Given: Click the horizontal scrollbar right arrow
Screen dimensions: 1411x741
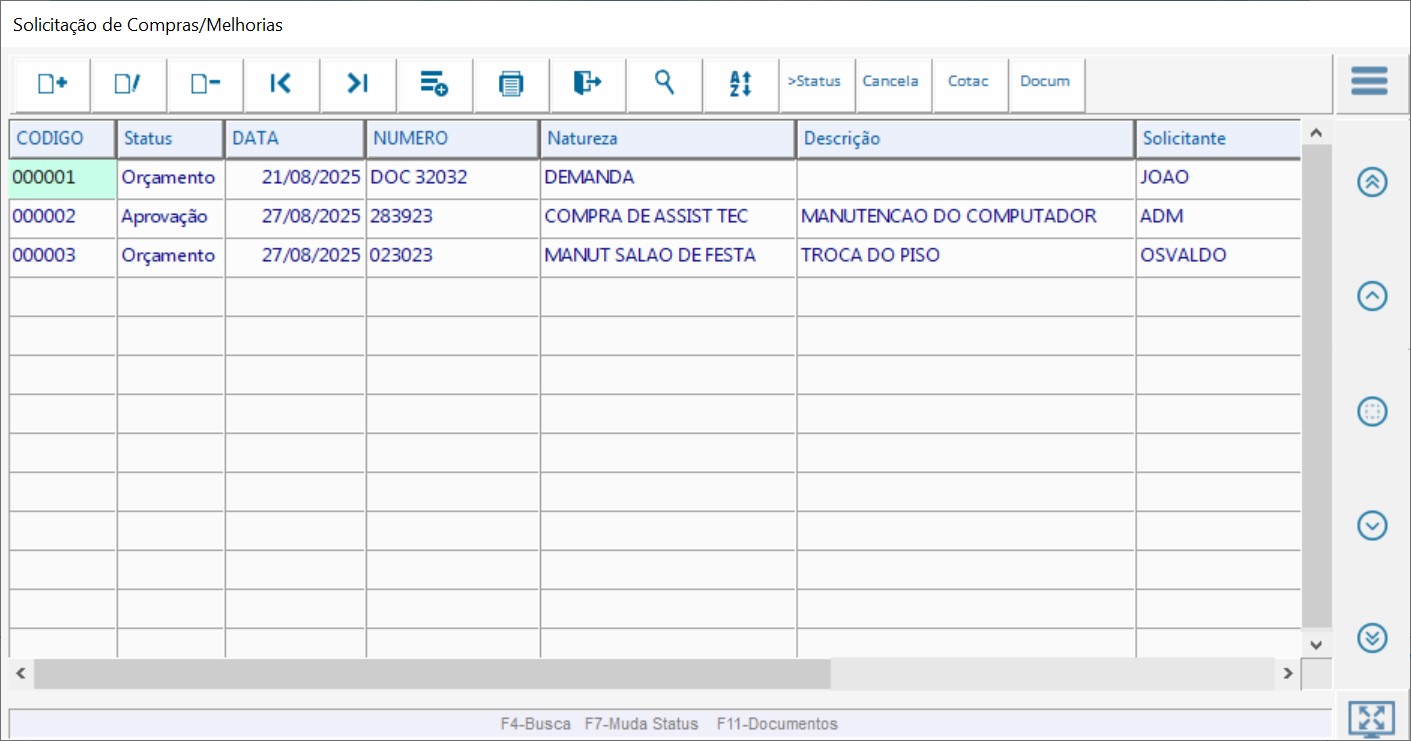Looking at the screenshot, I should 1288,674.
